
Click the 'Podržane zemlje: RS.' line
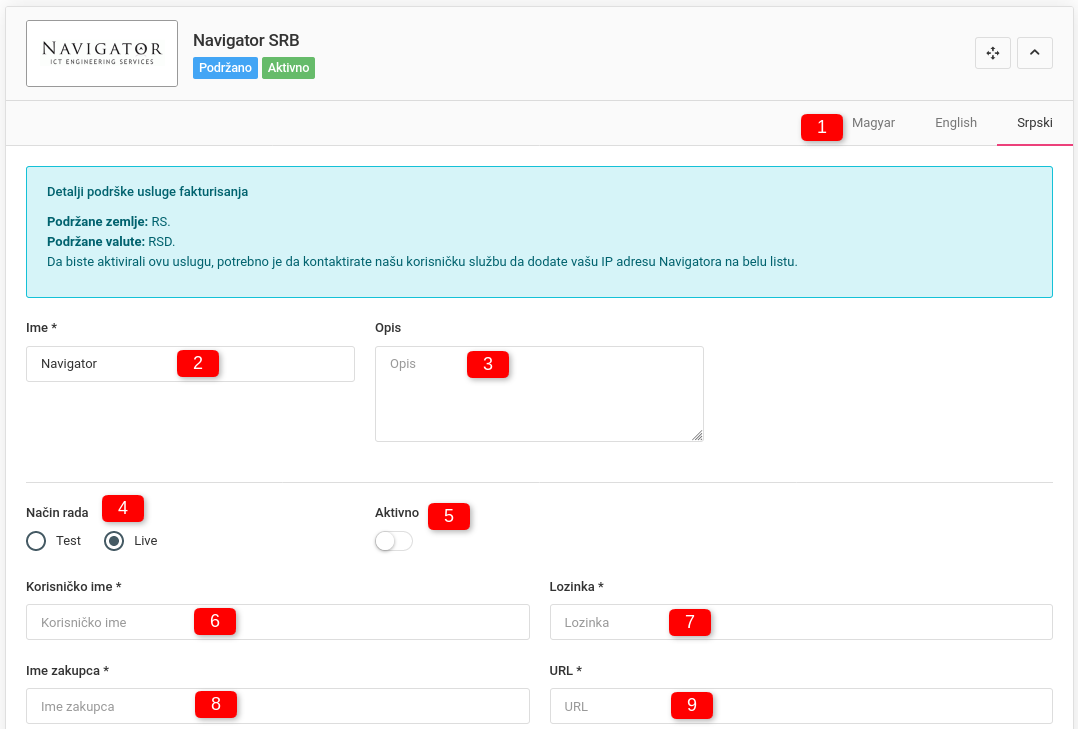point(109,221)
